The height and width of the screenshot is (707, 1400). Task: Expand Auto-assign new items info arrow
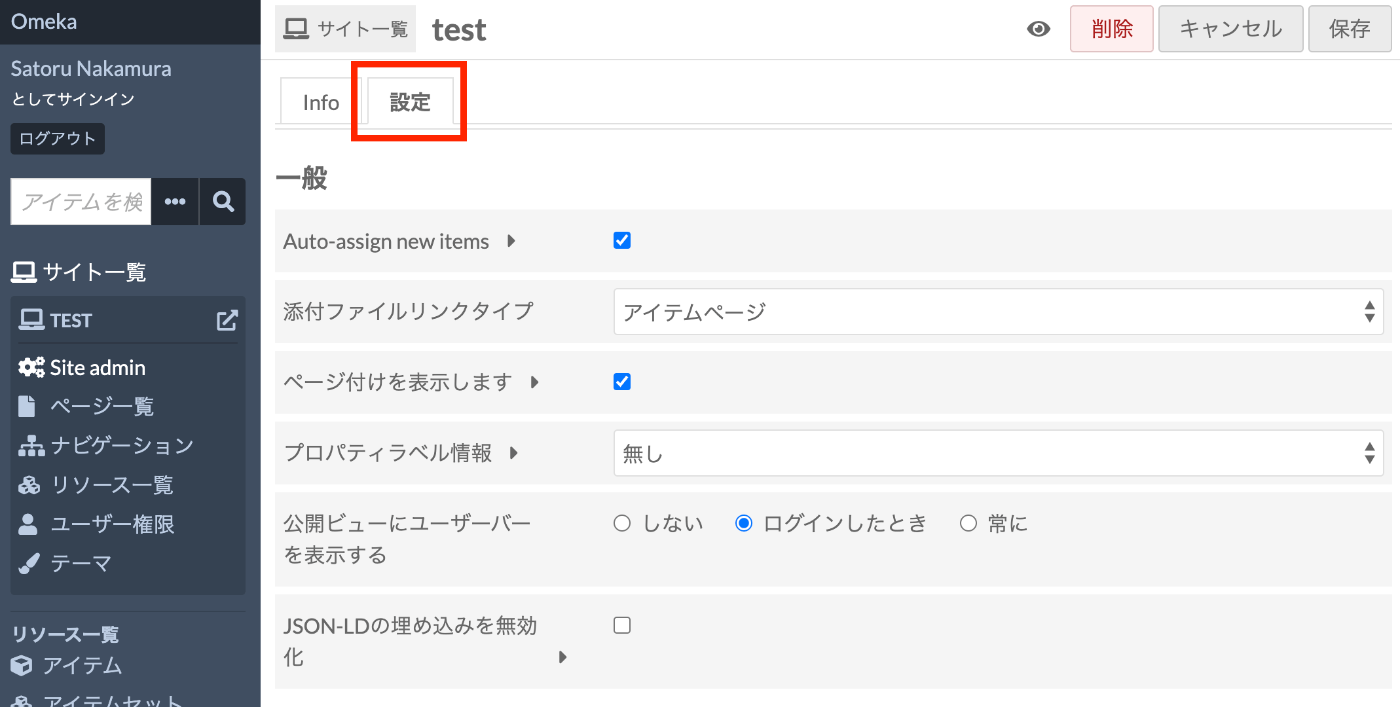coord(511,241)
